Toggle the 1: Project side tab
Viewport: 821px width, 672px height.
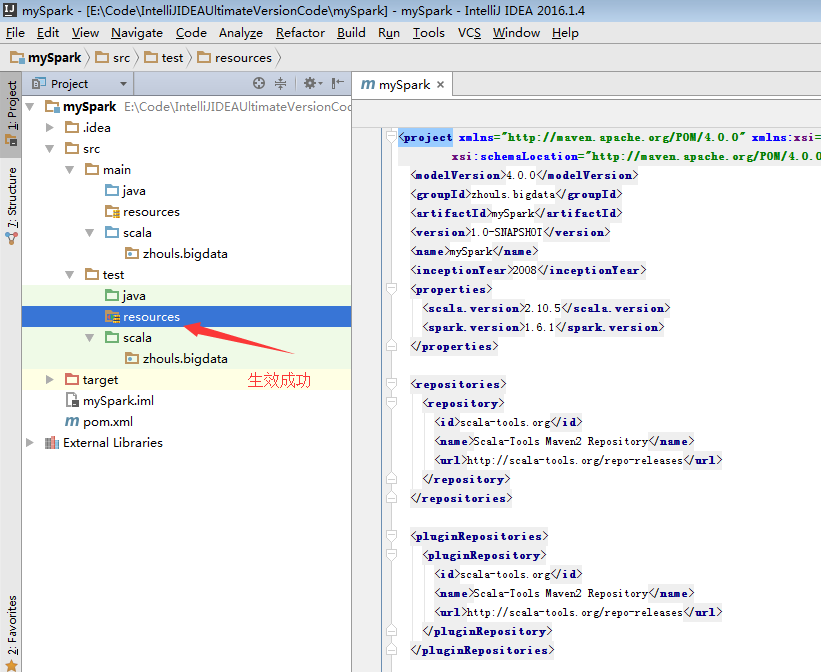[x=11, y=114]
